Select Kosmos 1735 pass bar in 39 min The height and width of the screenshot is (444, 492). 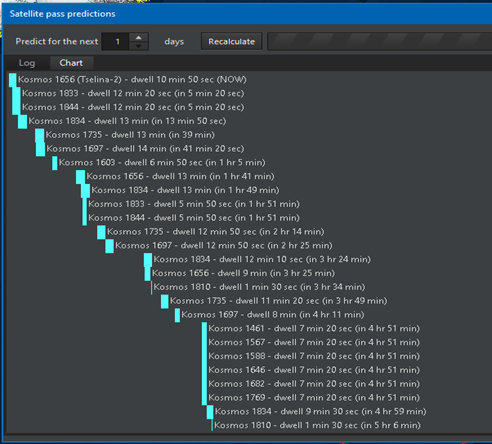pyautogui.click(x=40, y=135)
